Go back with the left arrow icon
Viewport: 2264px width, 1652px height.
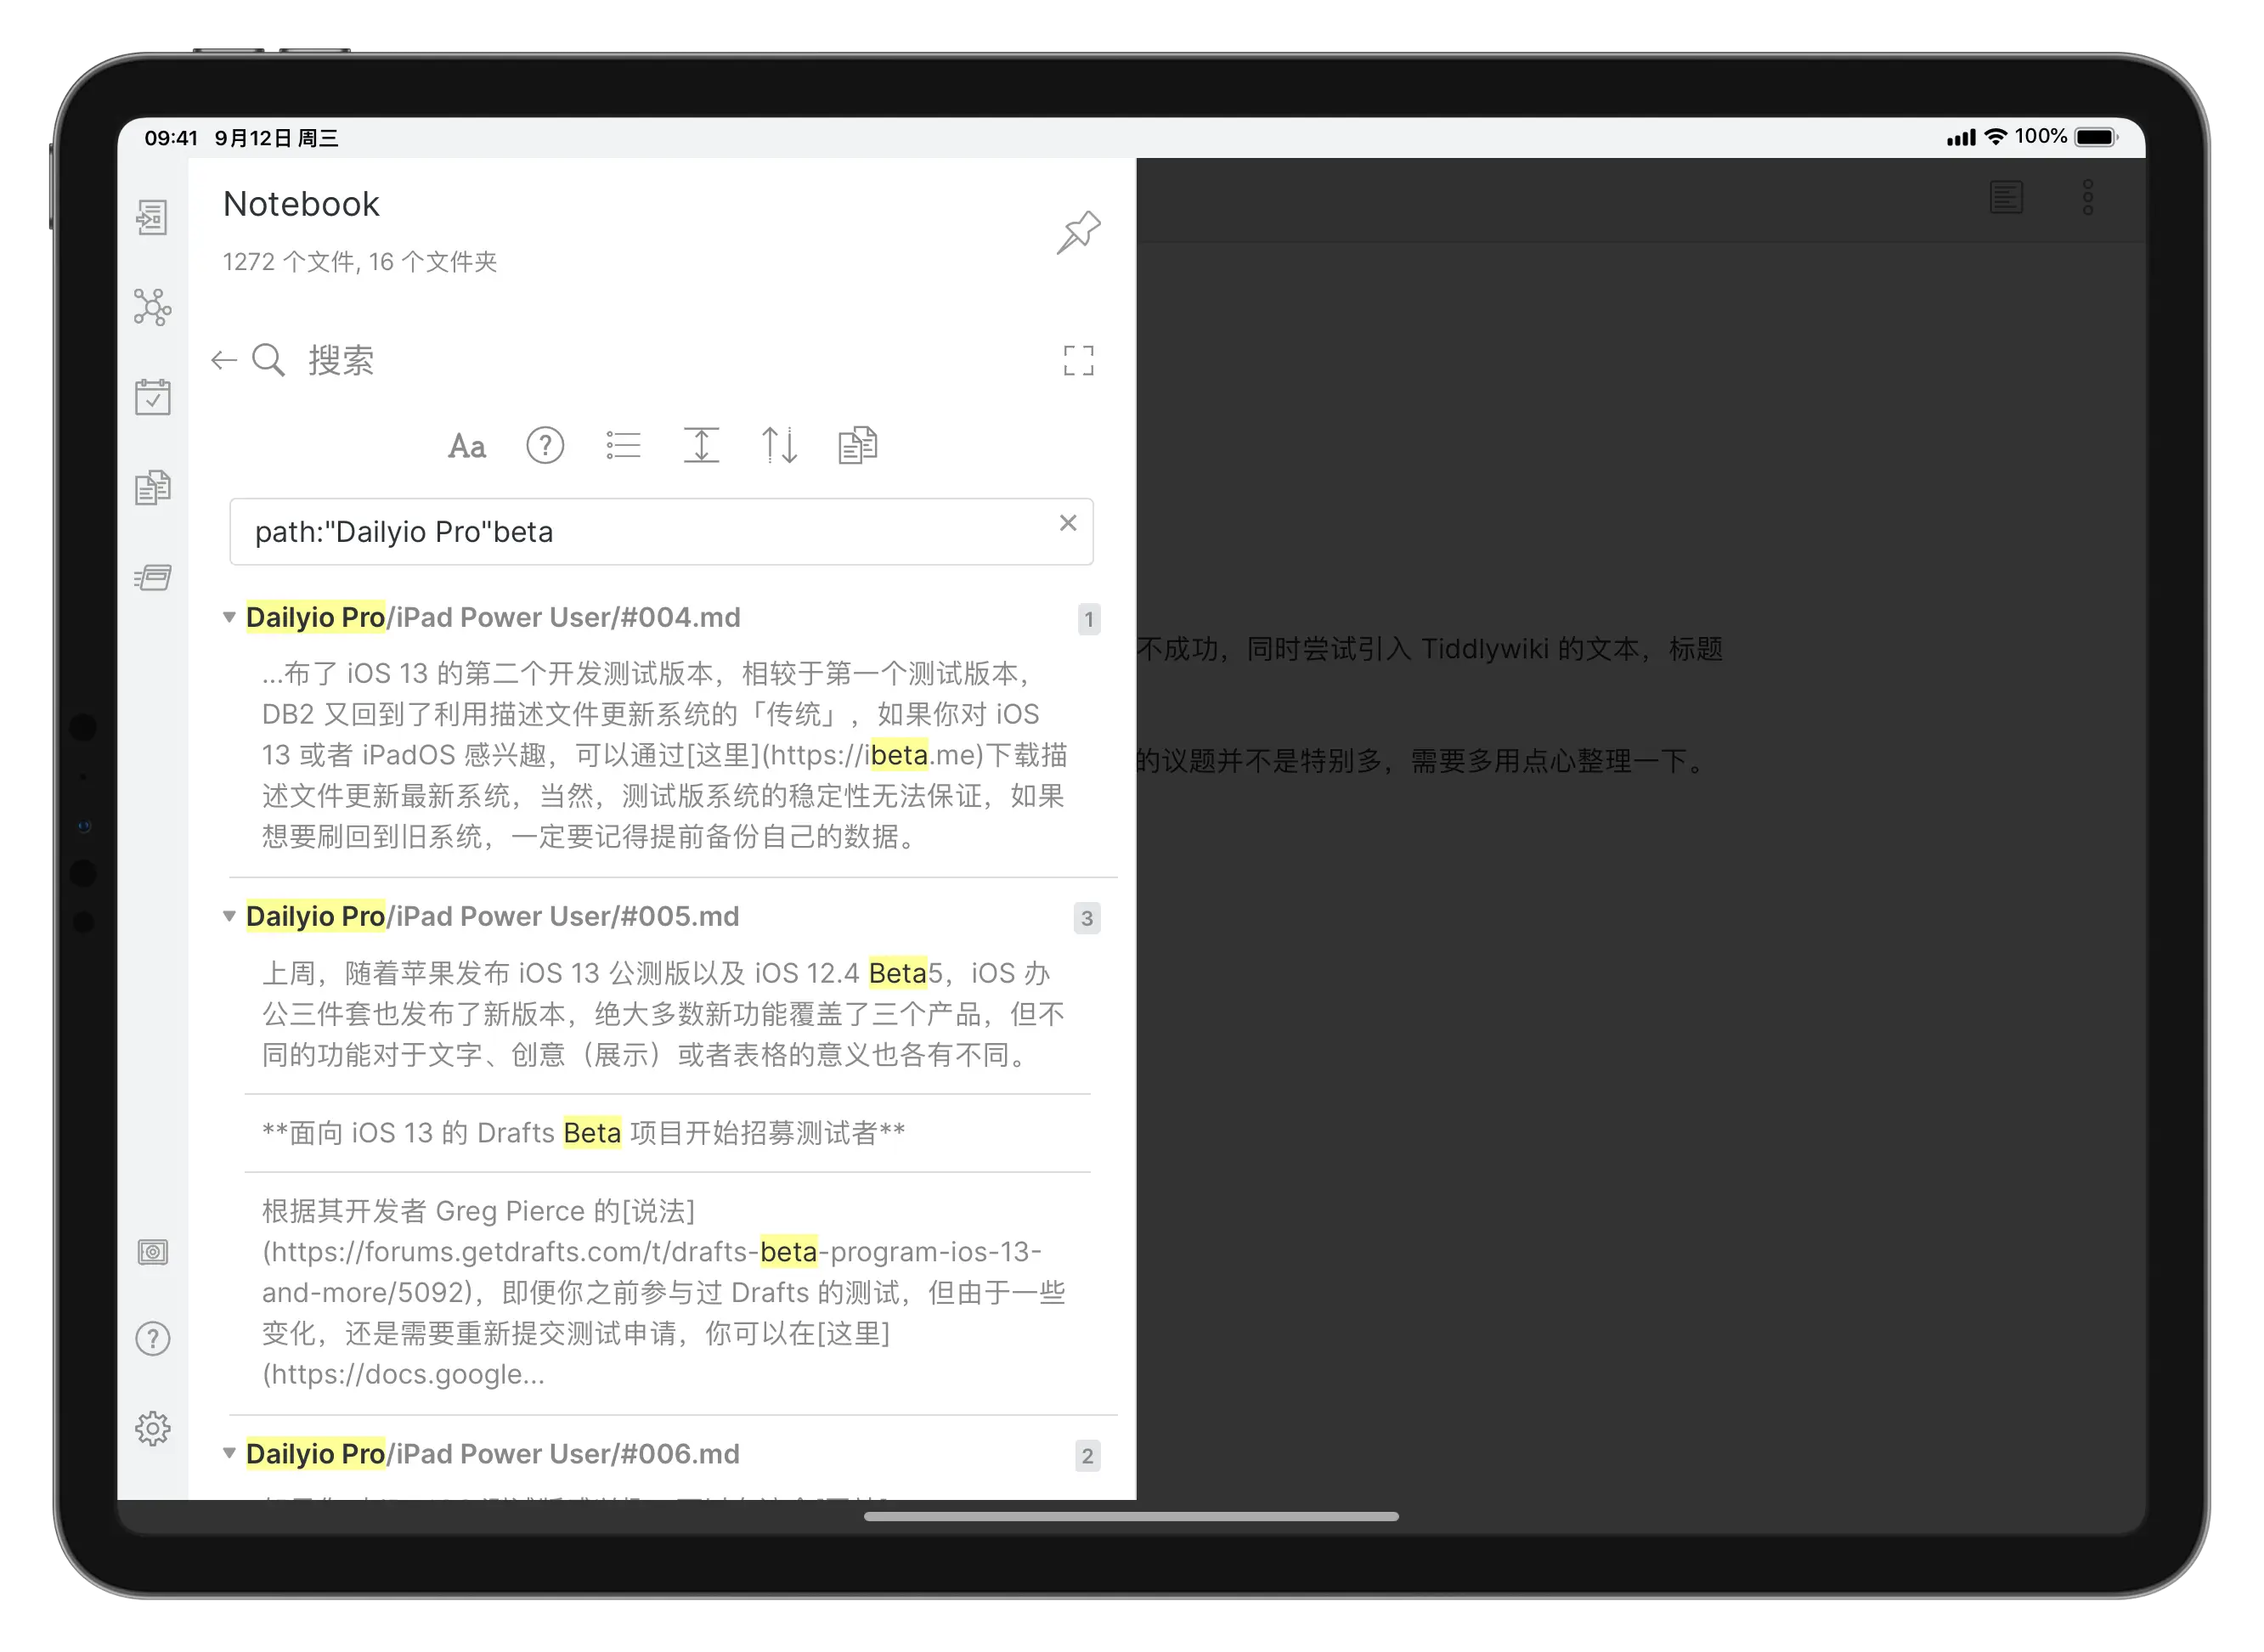pyautogui.click(x=224, y=360)
